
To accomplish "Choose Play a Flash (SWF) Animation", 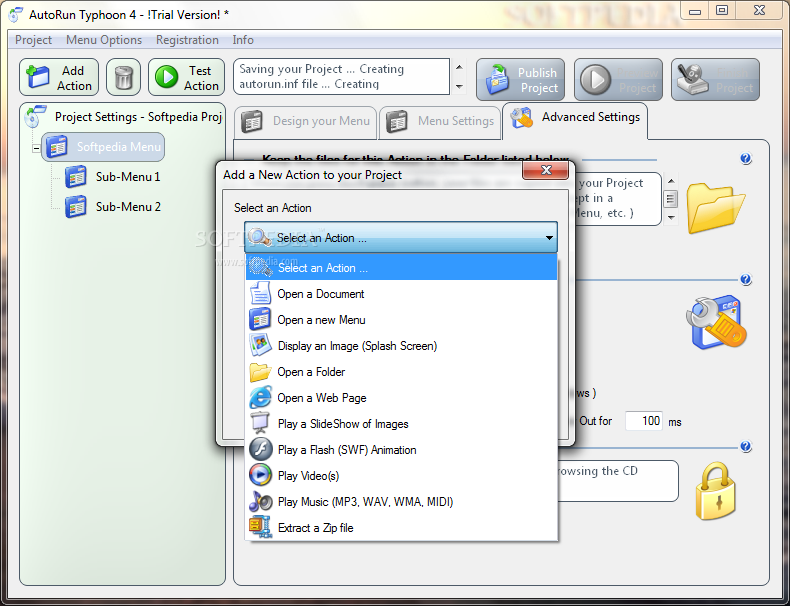I will click(402, 450).
